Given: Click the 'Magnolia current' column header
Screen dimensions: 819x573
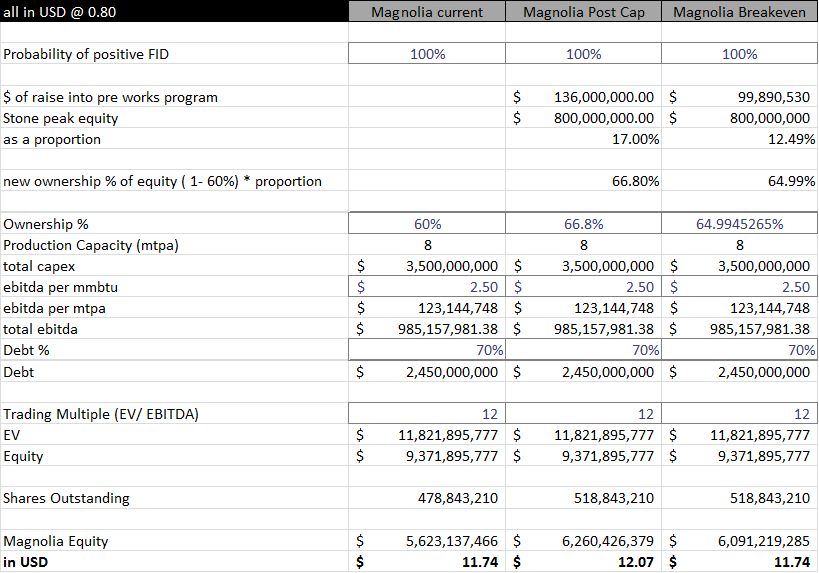Looking at the screenshot, I should click(x=427, y=11).
